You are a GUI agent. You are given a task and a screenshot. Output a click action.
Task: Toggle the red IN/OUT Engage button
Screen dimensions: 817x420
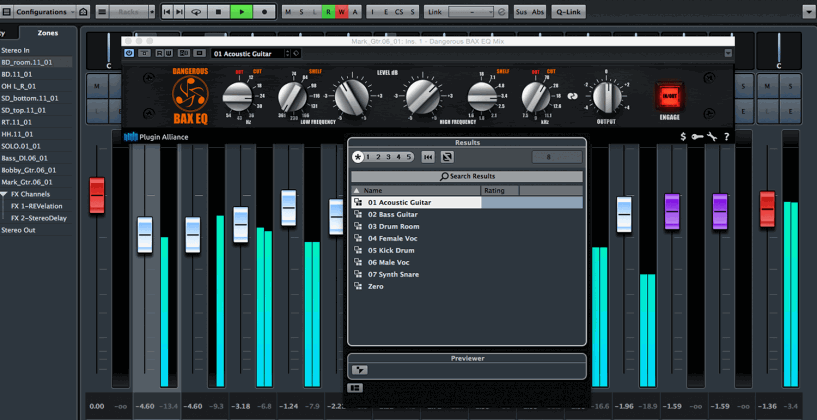(669, 96)
